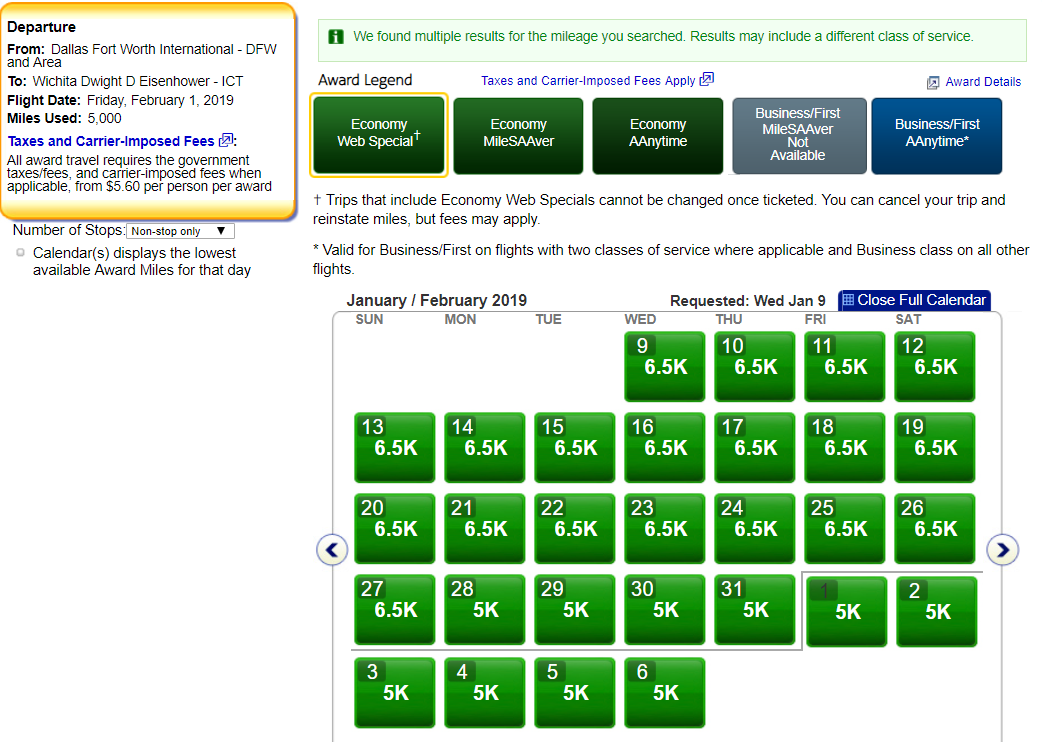
Task: Click the calendar grid icon on Close Full Calendar
Action: pos(848,300)
